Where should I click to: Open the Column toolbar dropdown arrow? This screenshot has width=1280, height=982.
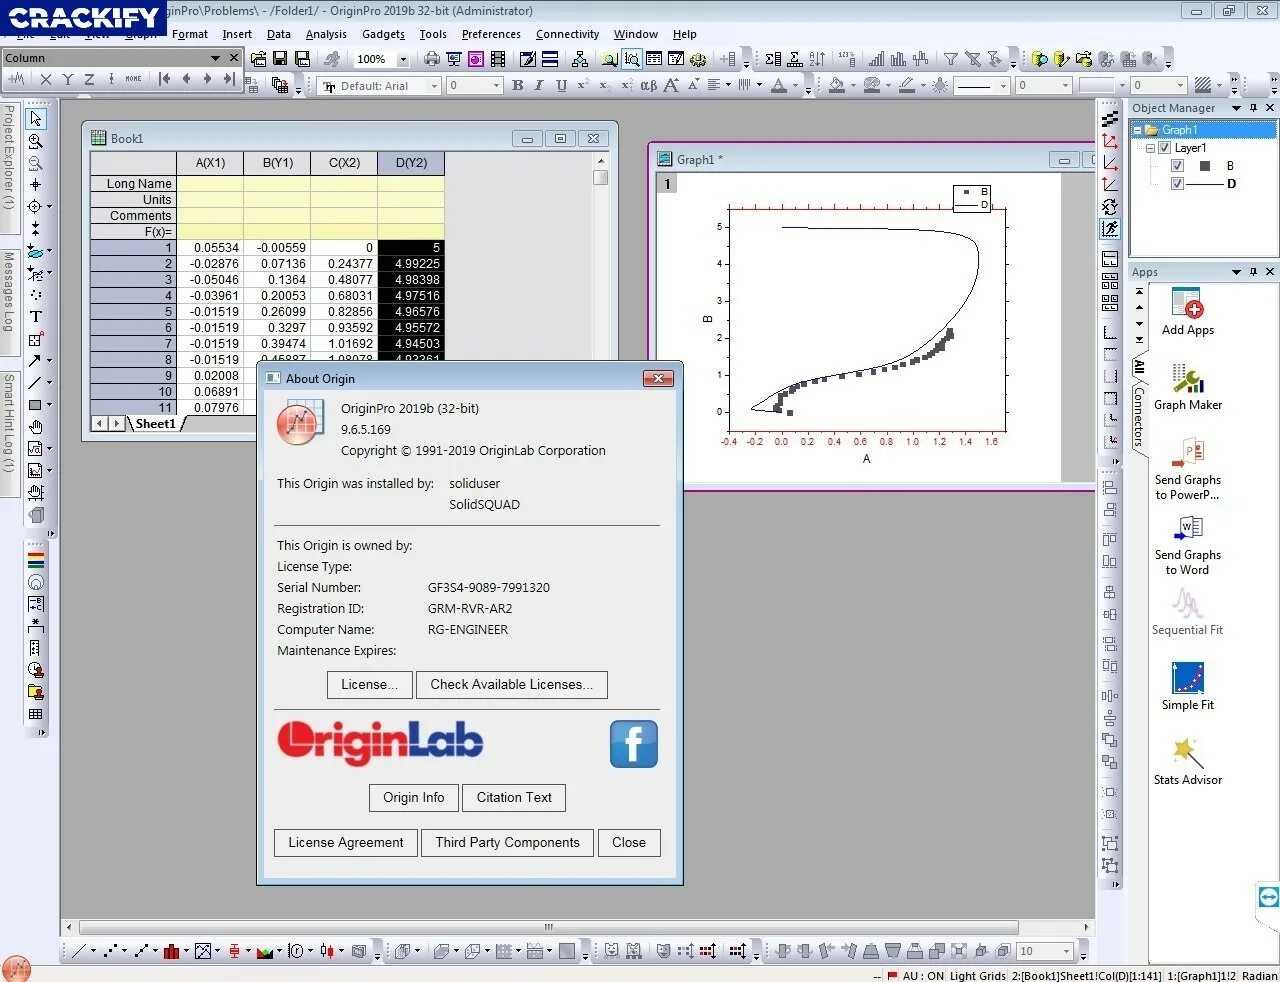(215, 58)
